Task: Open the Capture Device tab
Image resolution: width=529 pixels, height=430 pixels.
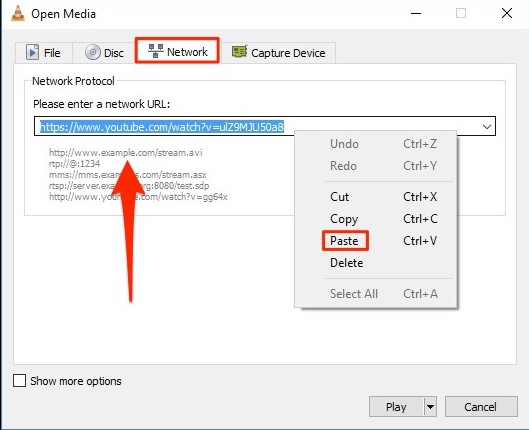Action: (278, 53)
